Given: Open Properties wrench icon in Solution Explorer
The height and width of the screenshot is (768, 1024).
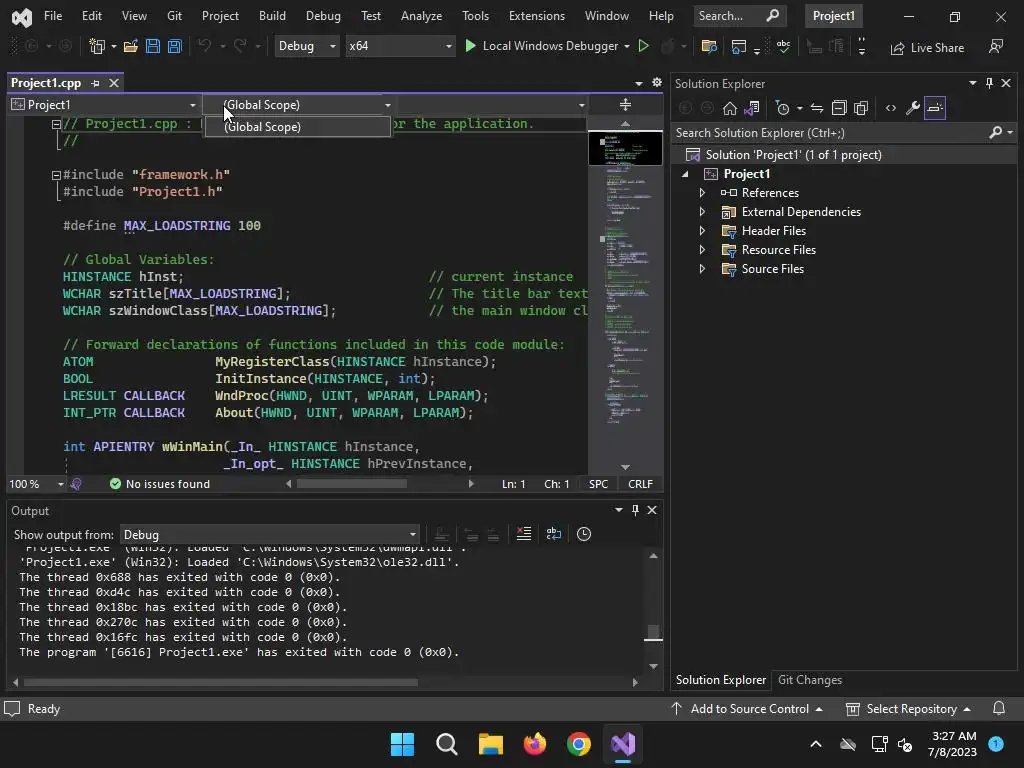Looking at the screenshot, I should tap(913, 108).
